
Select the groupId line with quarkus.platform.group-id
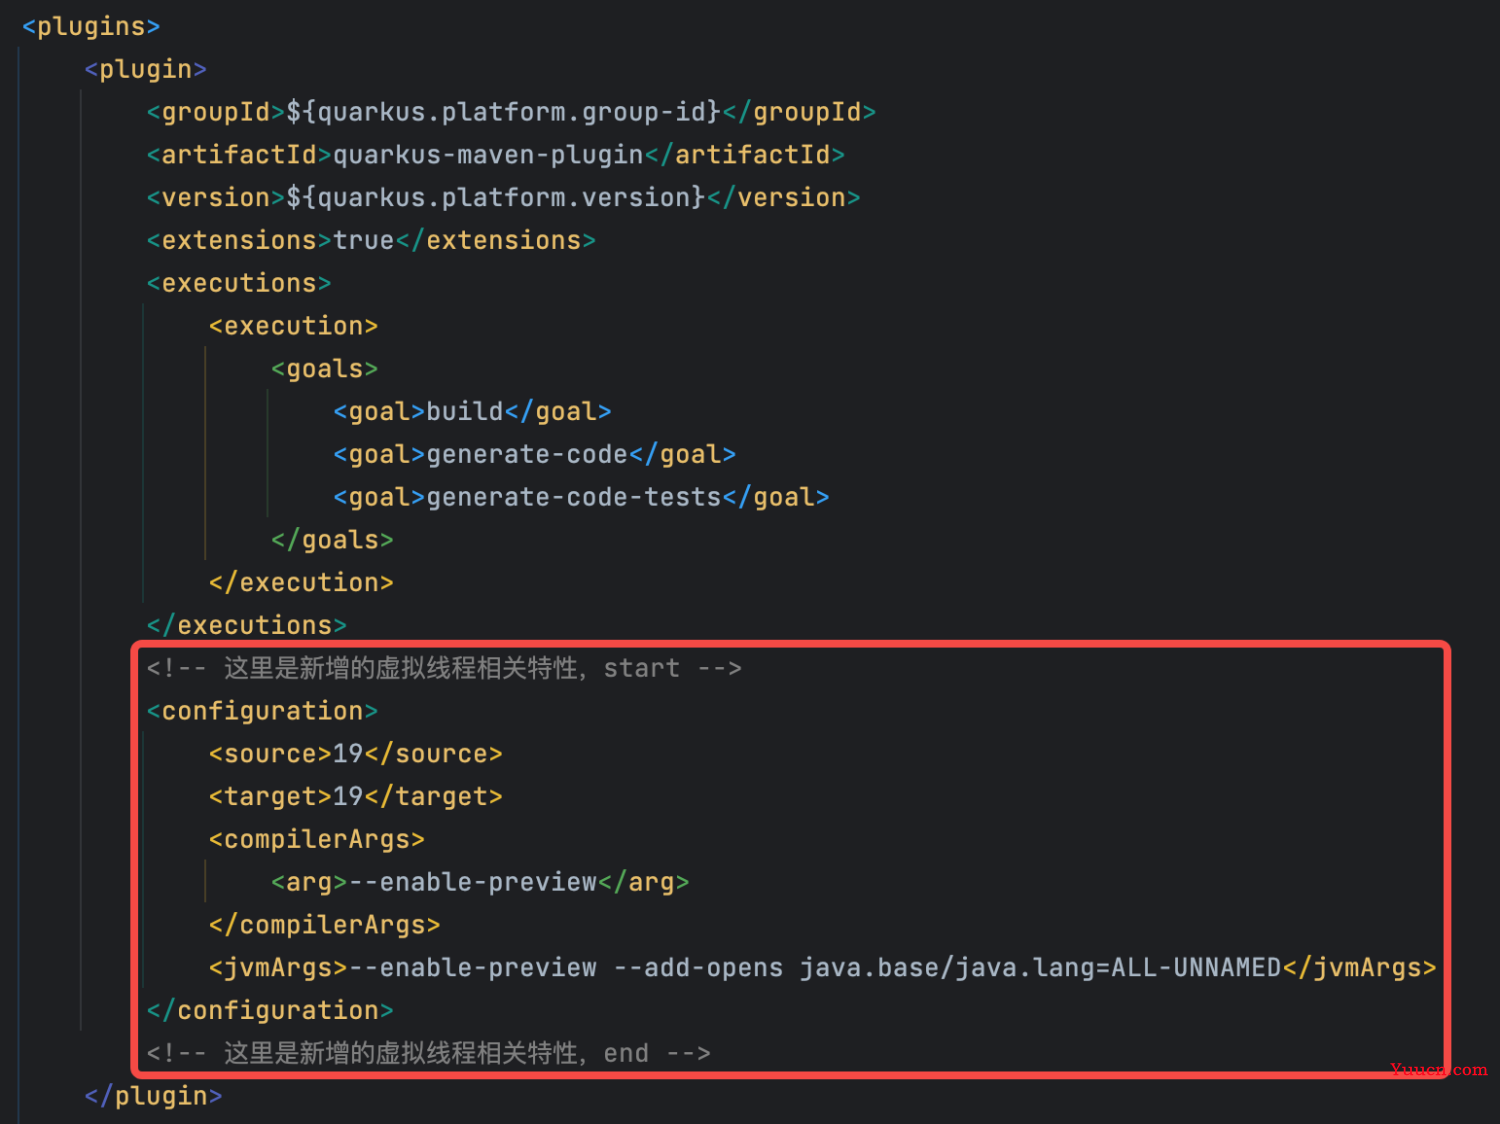pos(511,112)
